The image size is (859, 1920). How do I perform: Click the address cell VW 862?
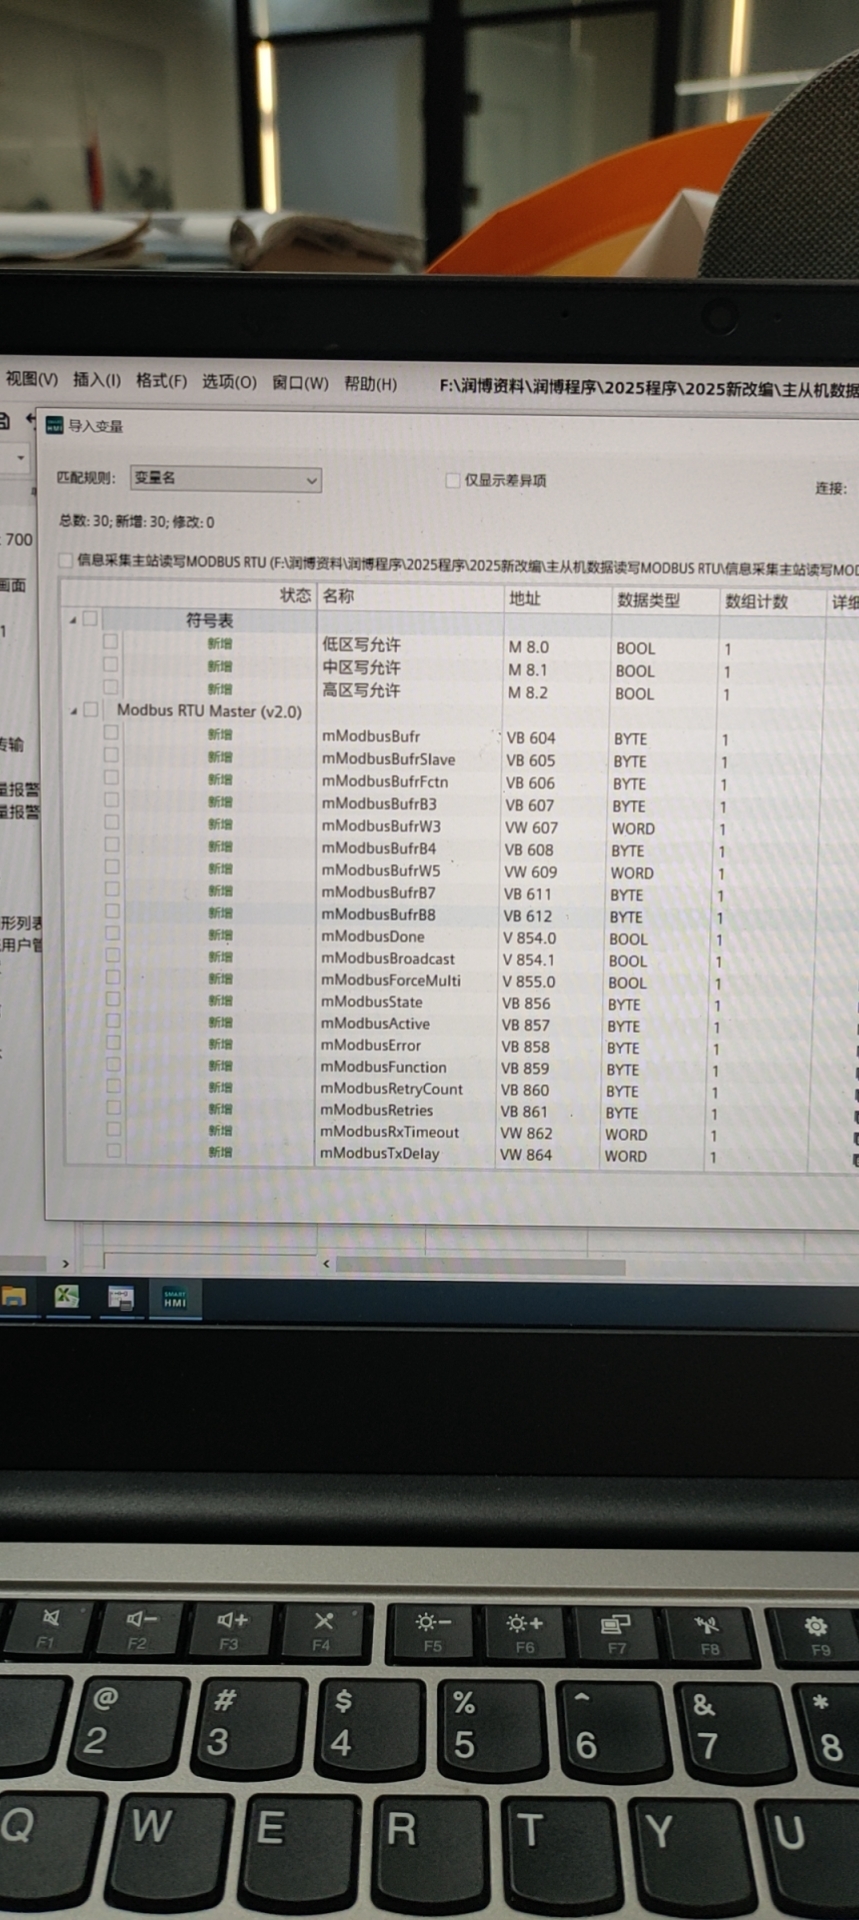tap(526, 1133)
